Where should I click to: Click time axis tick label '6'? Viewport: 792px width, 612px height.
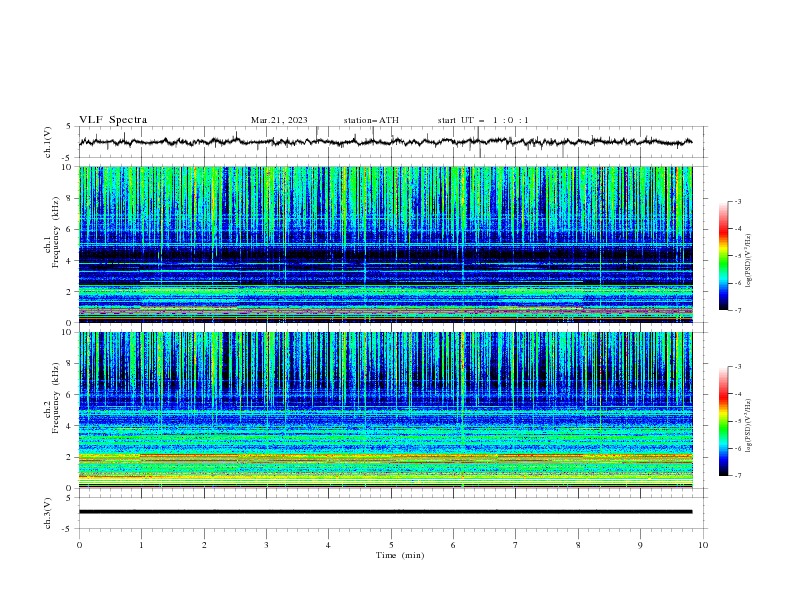click(x=453, y=545)
